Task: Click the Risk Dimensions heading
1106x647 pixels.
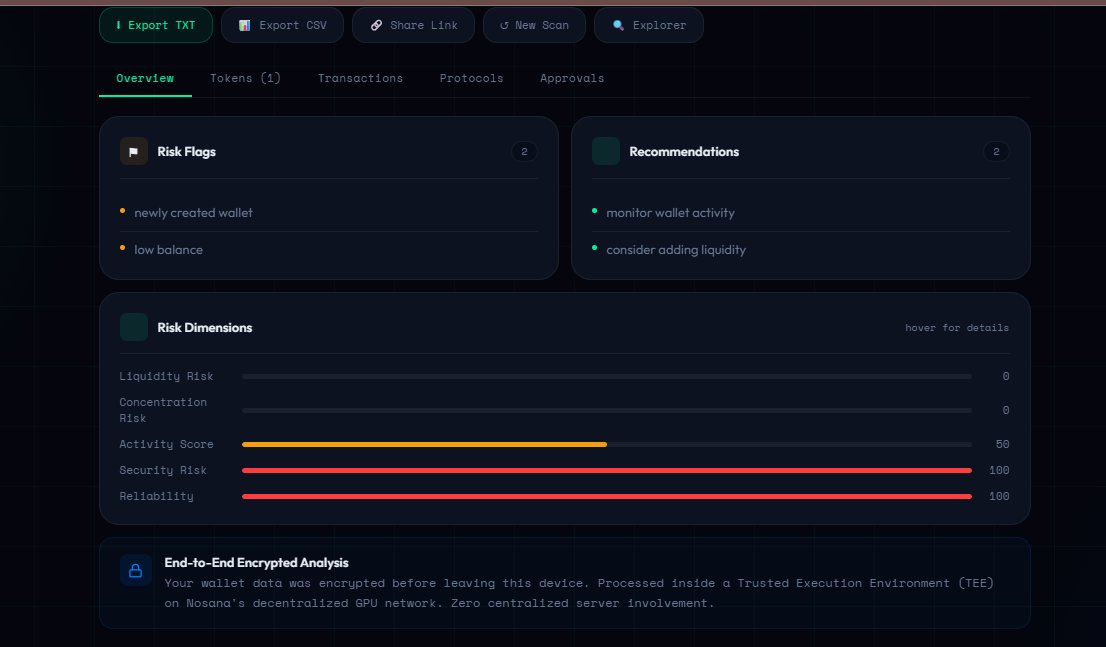Action: point(205,327)
